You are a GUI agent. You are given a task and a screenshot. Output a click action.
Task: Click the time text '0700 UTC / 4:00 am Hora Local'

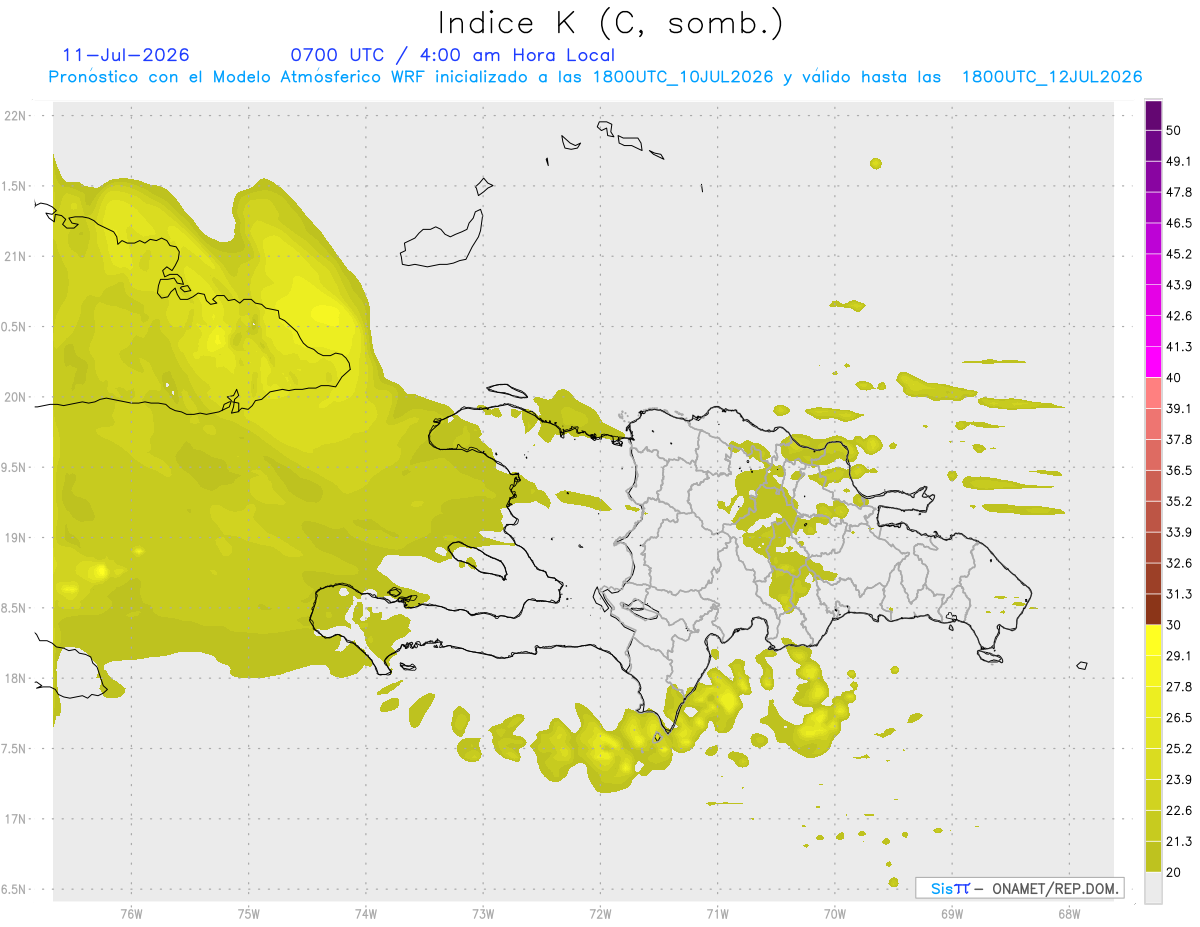[453, 55]
